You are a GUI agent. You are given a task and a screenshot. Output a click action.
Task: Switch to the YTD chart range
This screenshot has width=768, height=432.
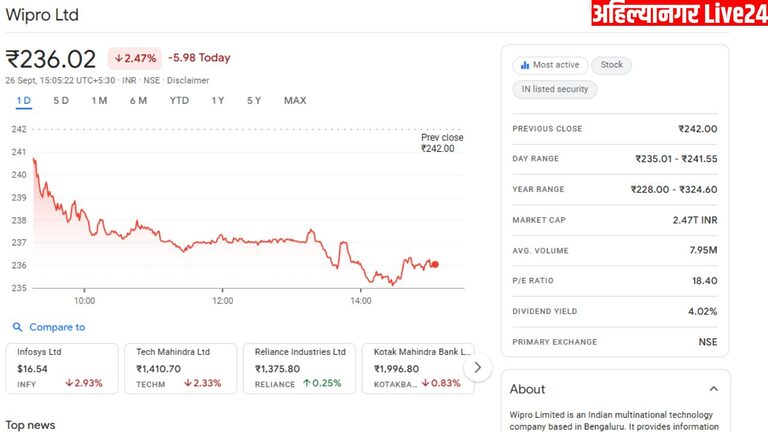[x=179, y=100]
